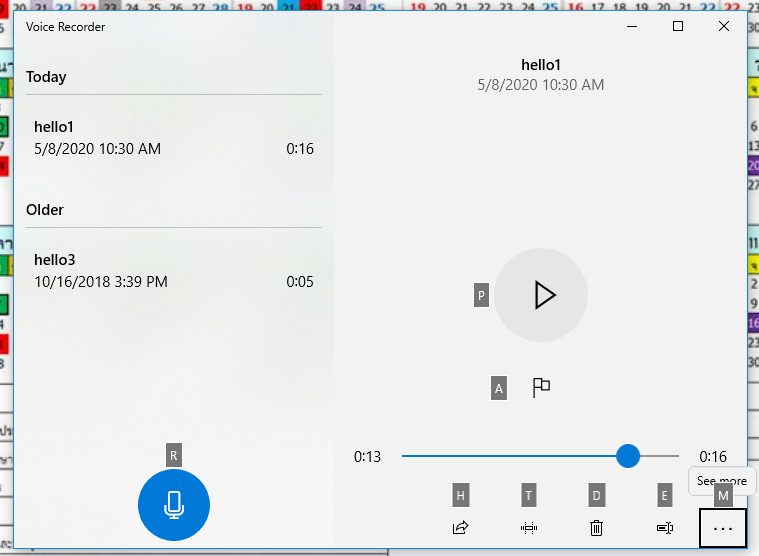
Task: Play the hello1 recording
Action: tap(541, 295)
